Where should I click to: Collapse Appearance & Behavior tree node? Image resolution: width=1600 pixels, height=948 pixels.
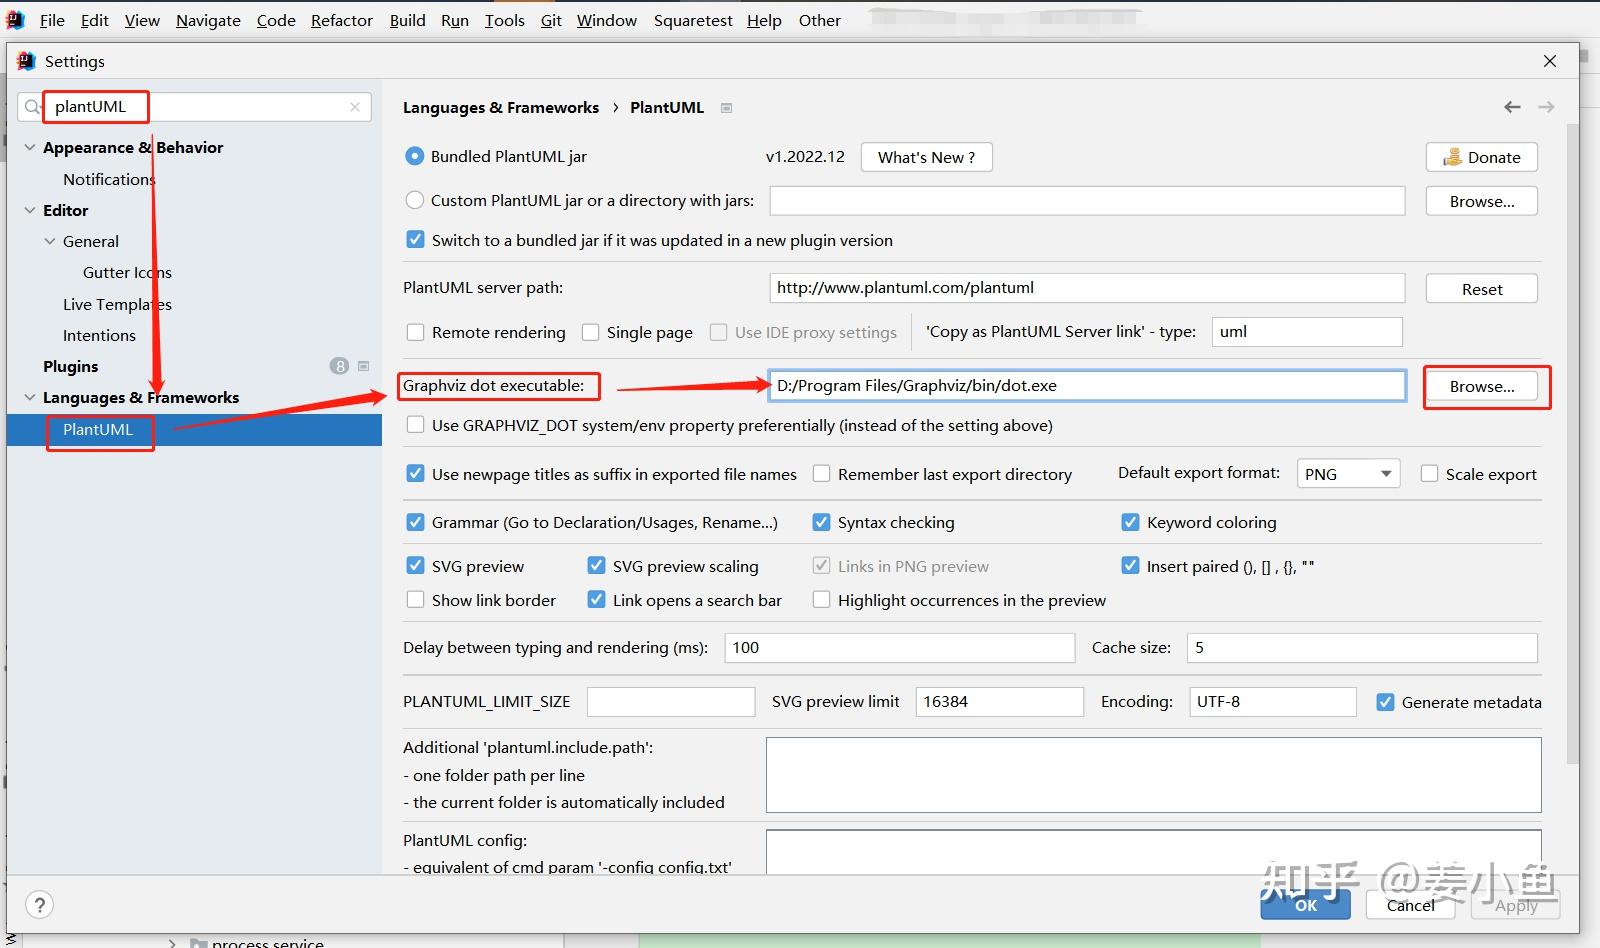coord(29,147)
